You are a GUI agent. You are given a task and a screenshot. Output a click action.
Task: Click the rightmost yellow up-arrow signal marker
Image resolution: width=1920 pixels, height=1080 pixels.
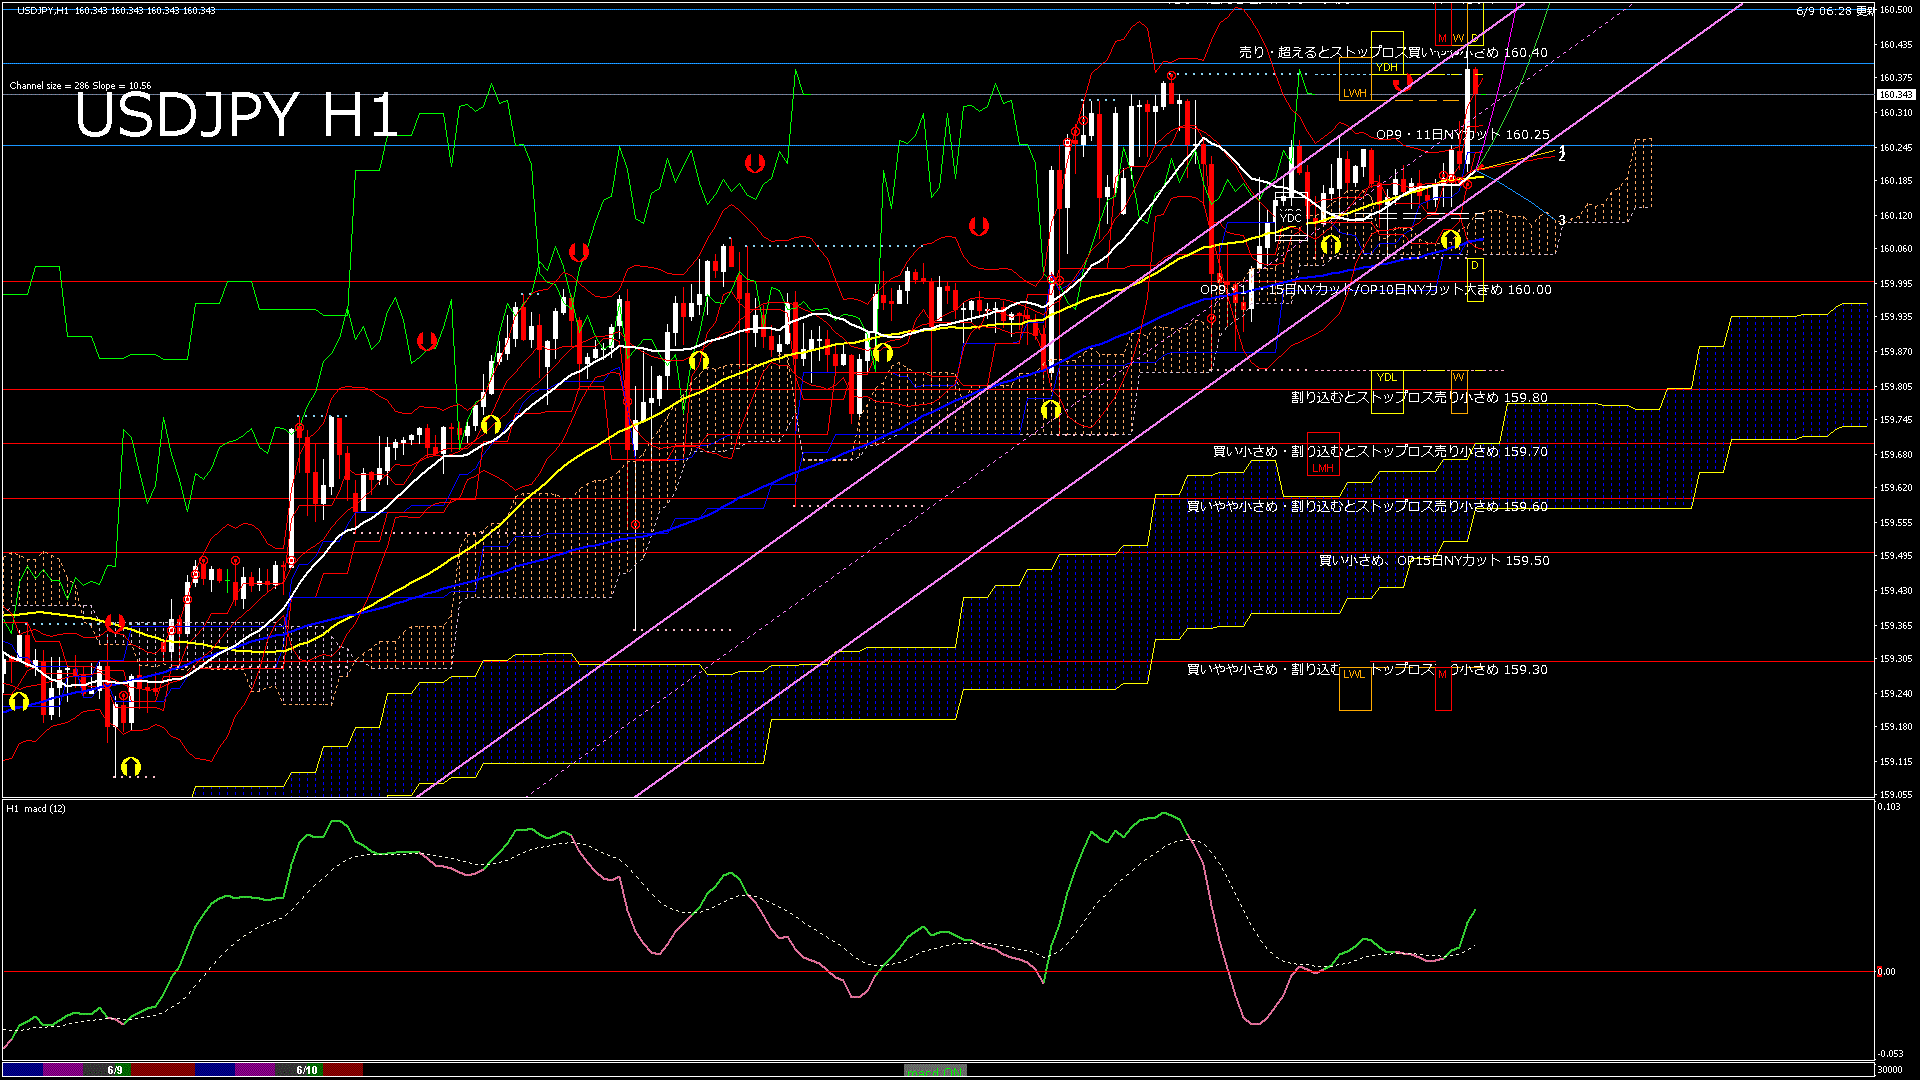click(1450, 240)
